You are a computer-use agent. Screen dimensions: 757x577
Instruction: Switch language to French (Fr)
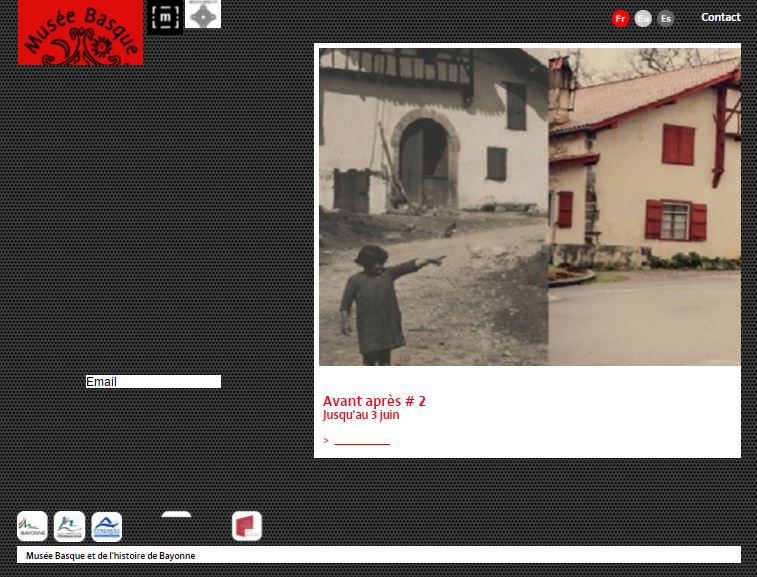[620, 18]
